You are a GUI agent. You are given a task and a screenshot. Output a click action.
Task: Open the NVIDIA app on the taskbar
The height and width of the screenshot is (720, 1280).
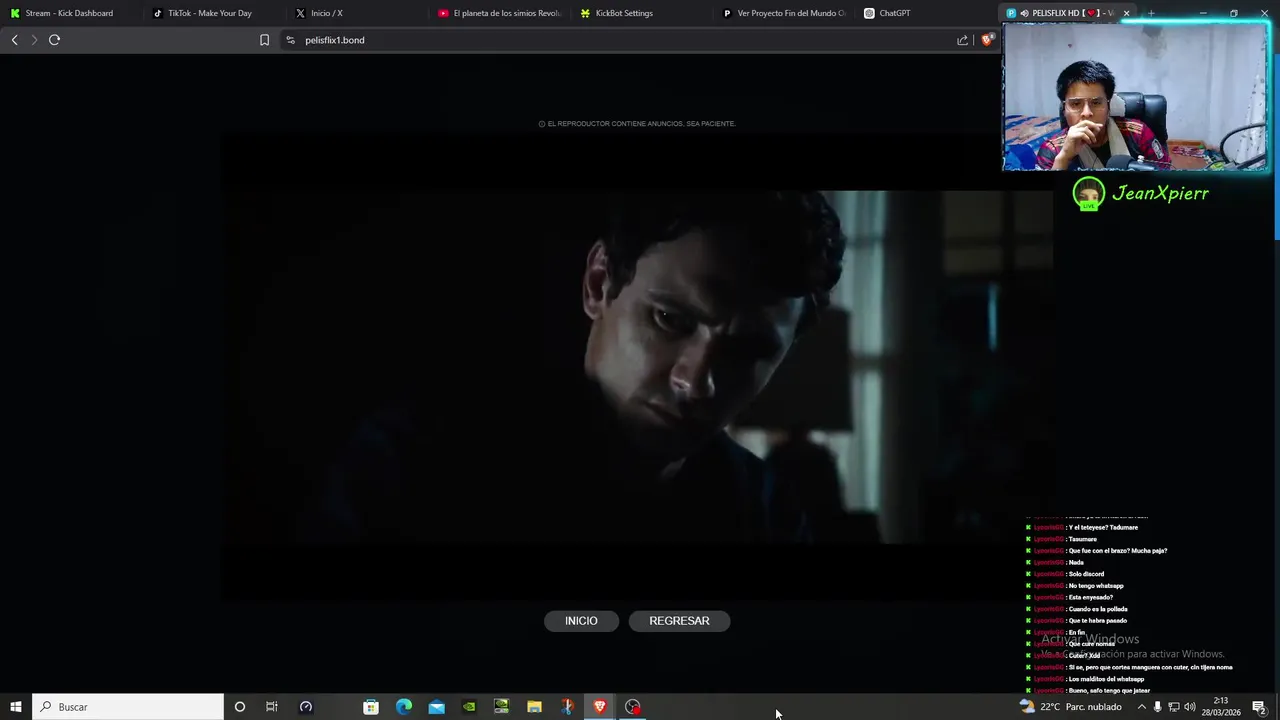[469, 707]
